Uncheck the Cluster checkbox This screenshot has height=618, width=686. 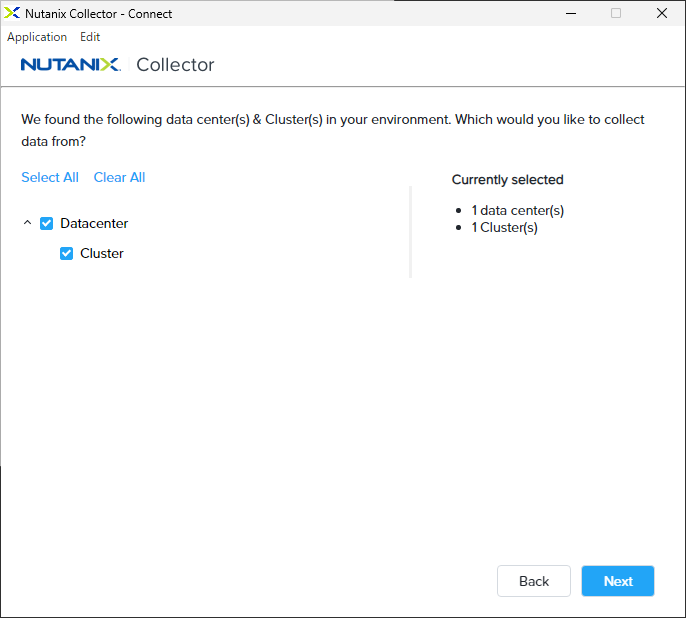coord(66,253)
